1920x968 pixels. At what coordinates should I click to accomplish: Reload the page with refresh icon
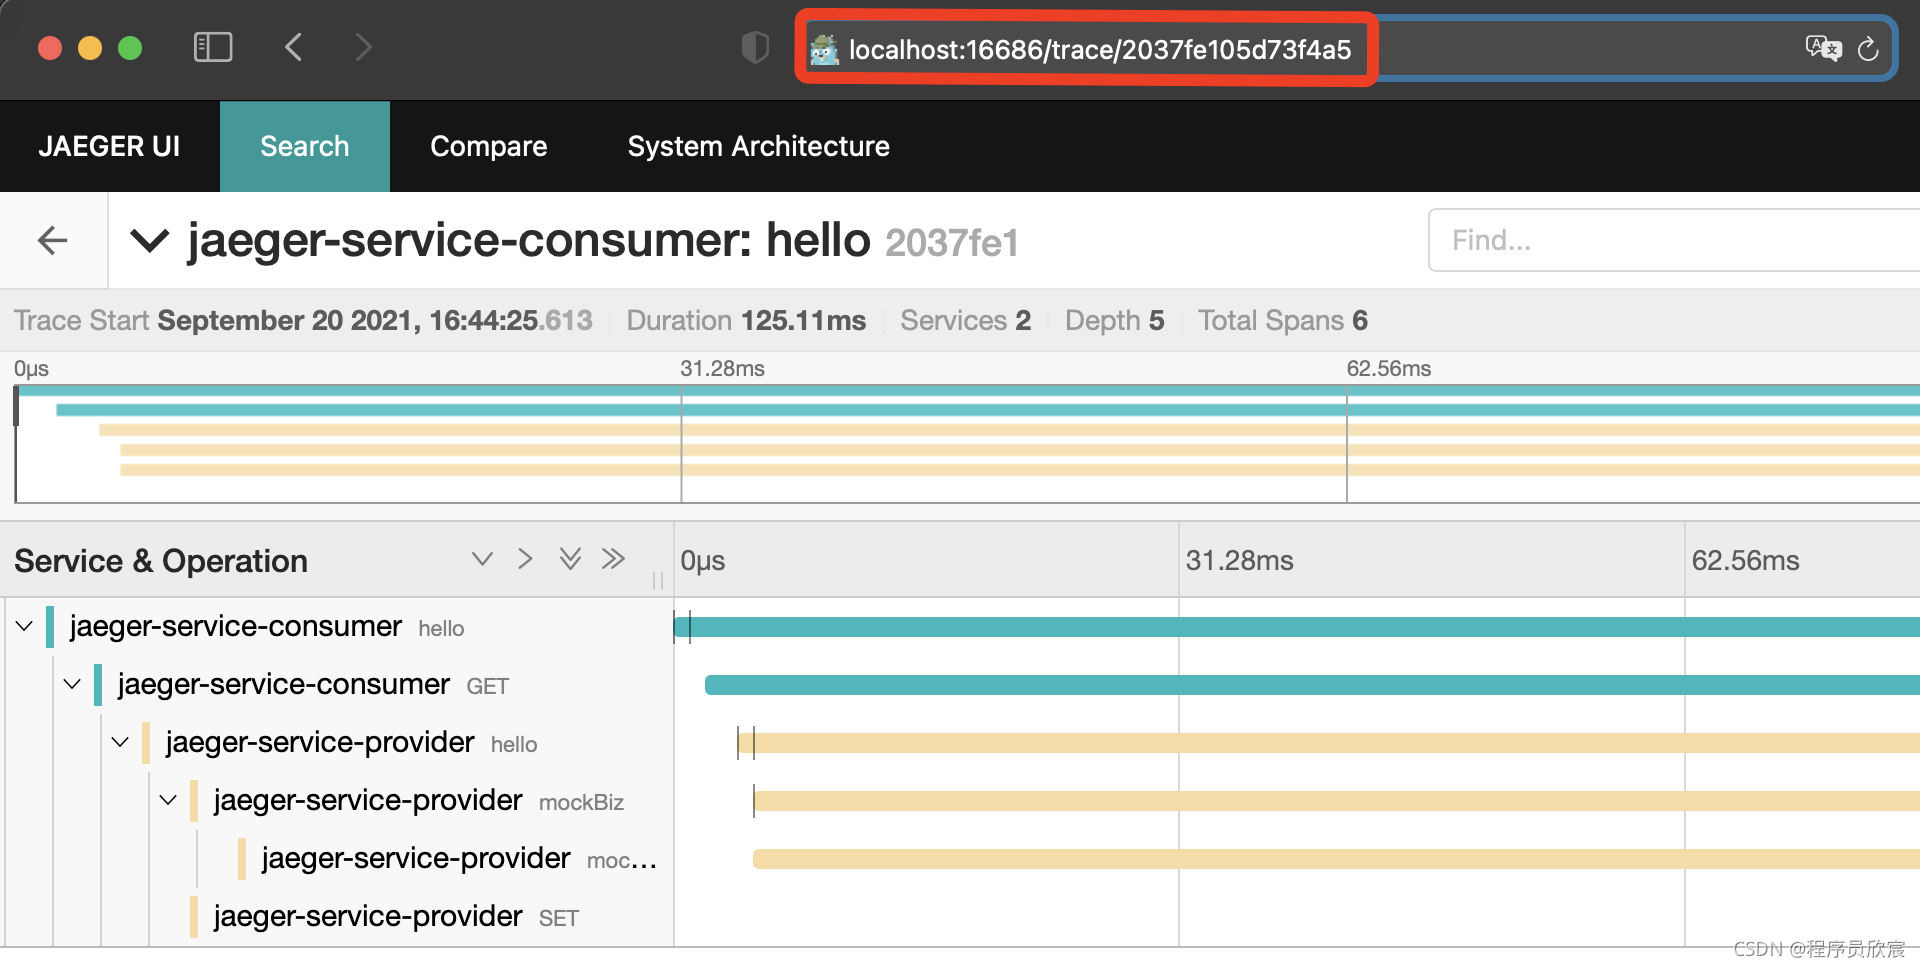1867,49
